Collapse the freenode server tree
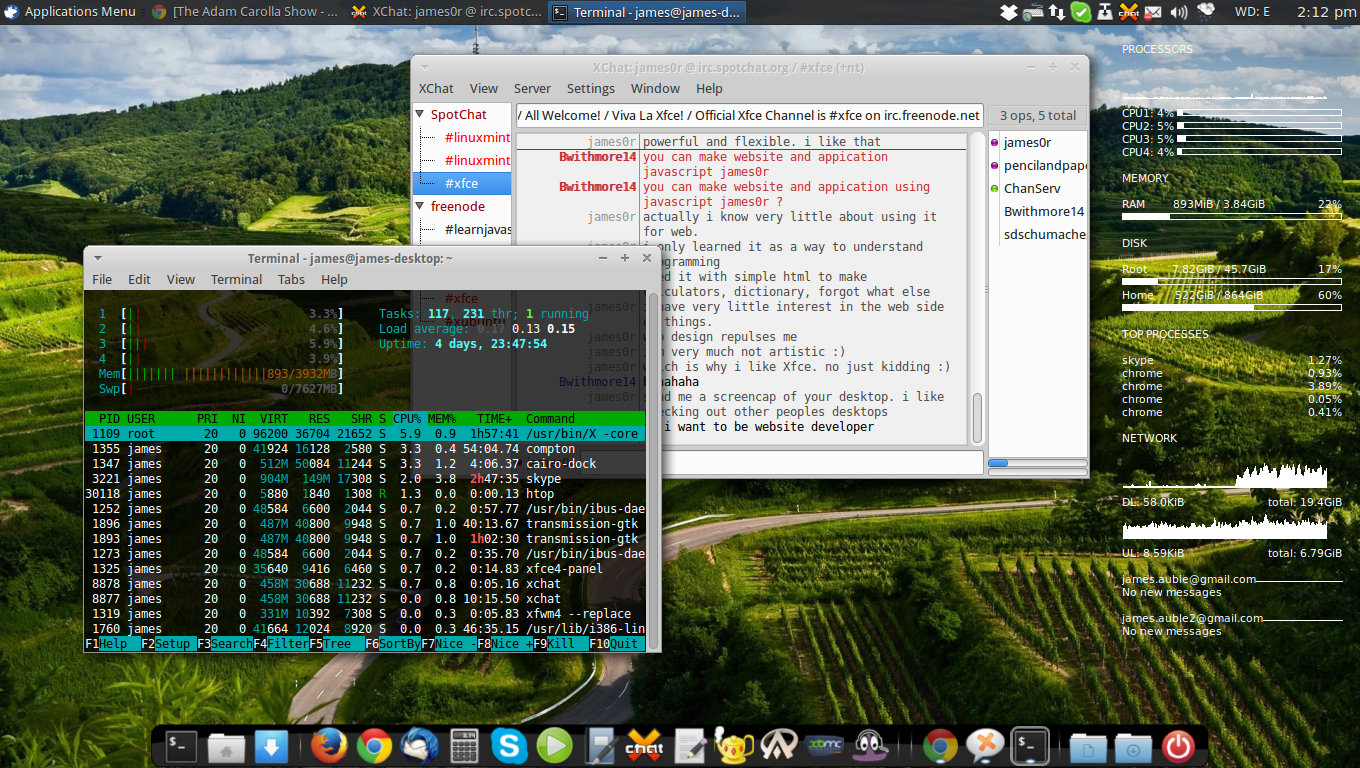The image size is (1360, 768). tap(421, 207)
